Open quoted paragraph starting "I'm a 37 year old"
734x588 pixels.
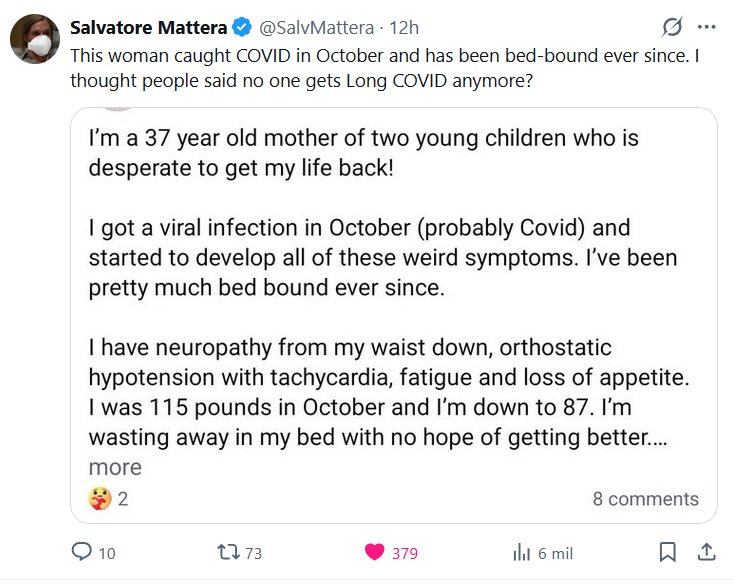pyautogui.click(x=363, y=151)
